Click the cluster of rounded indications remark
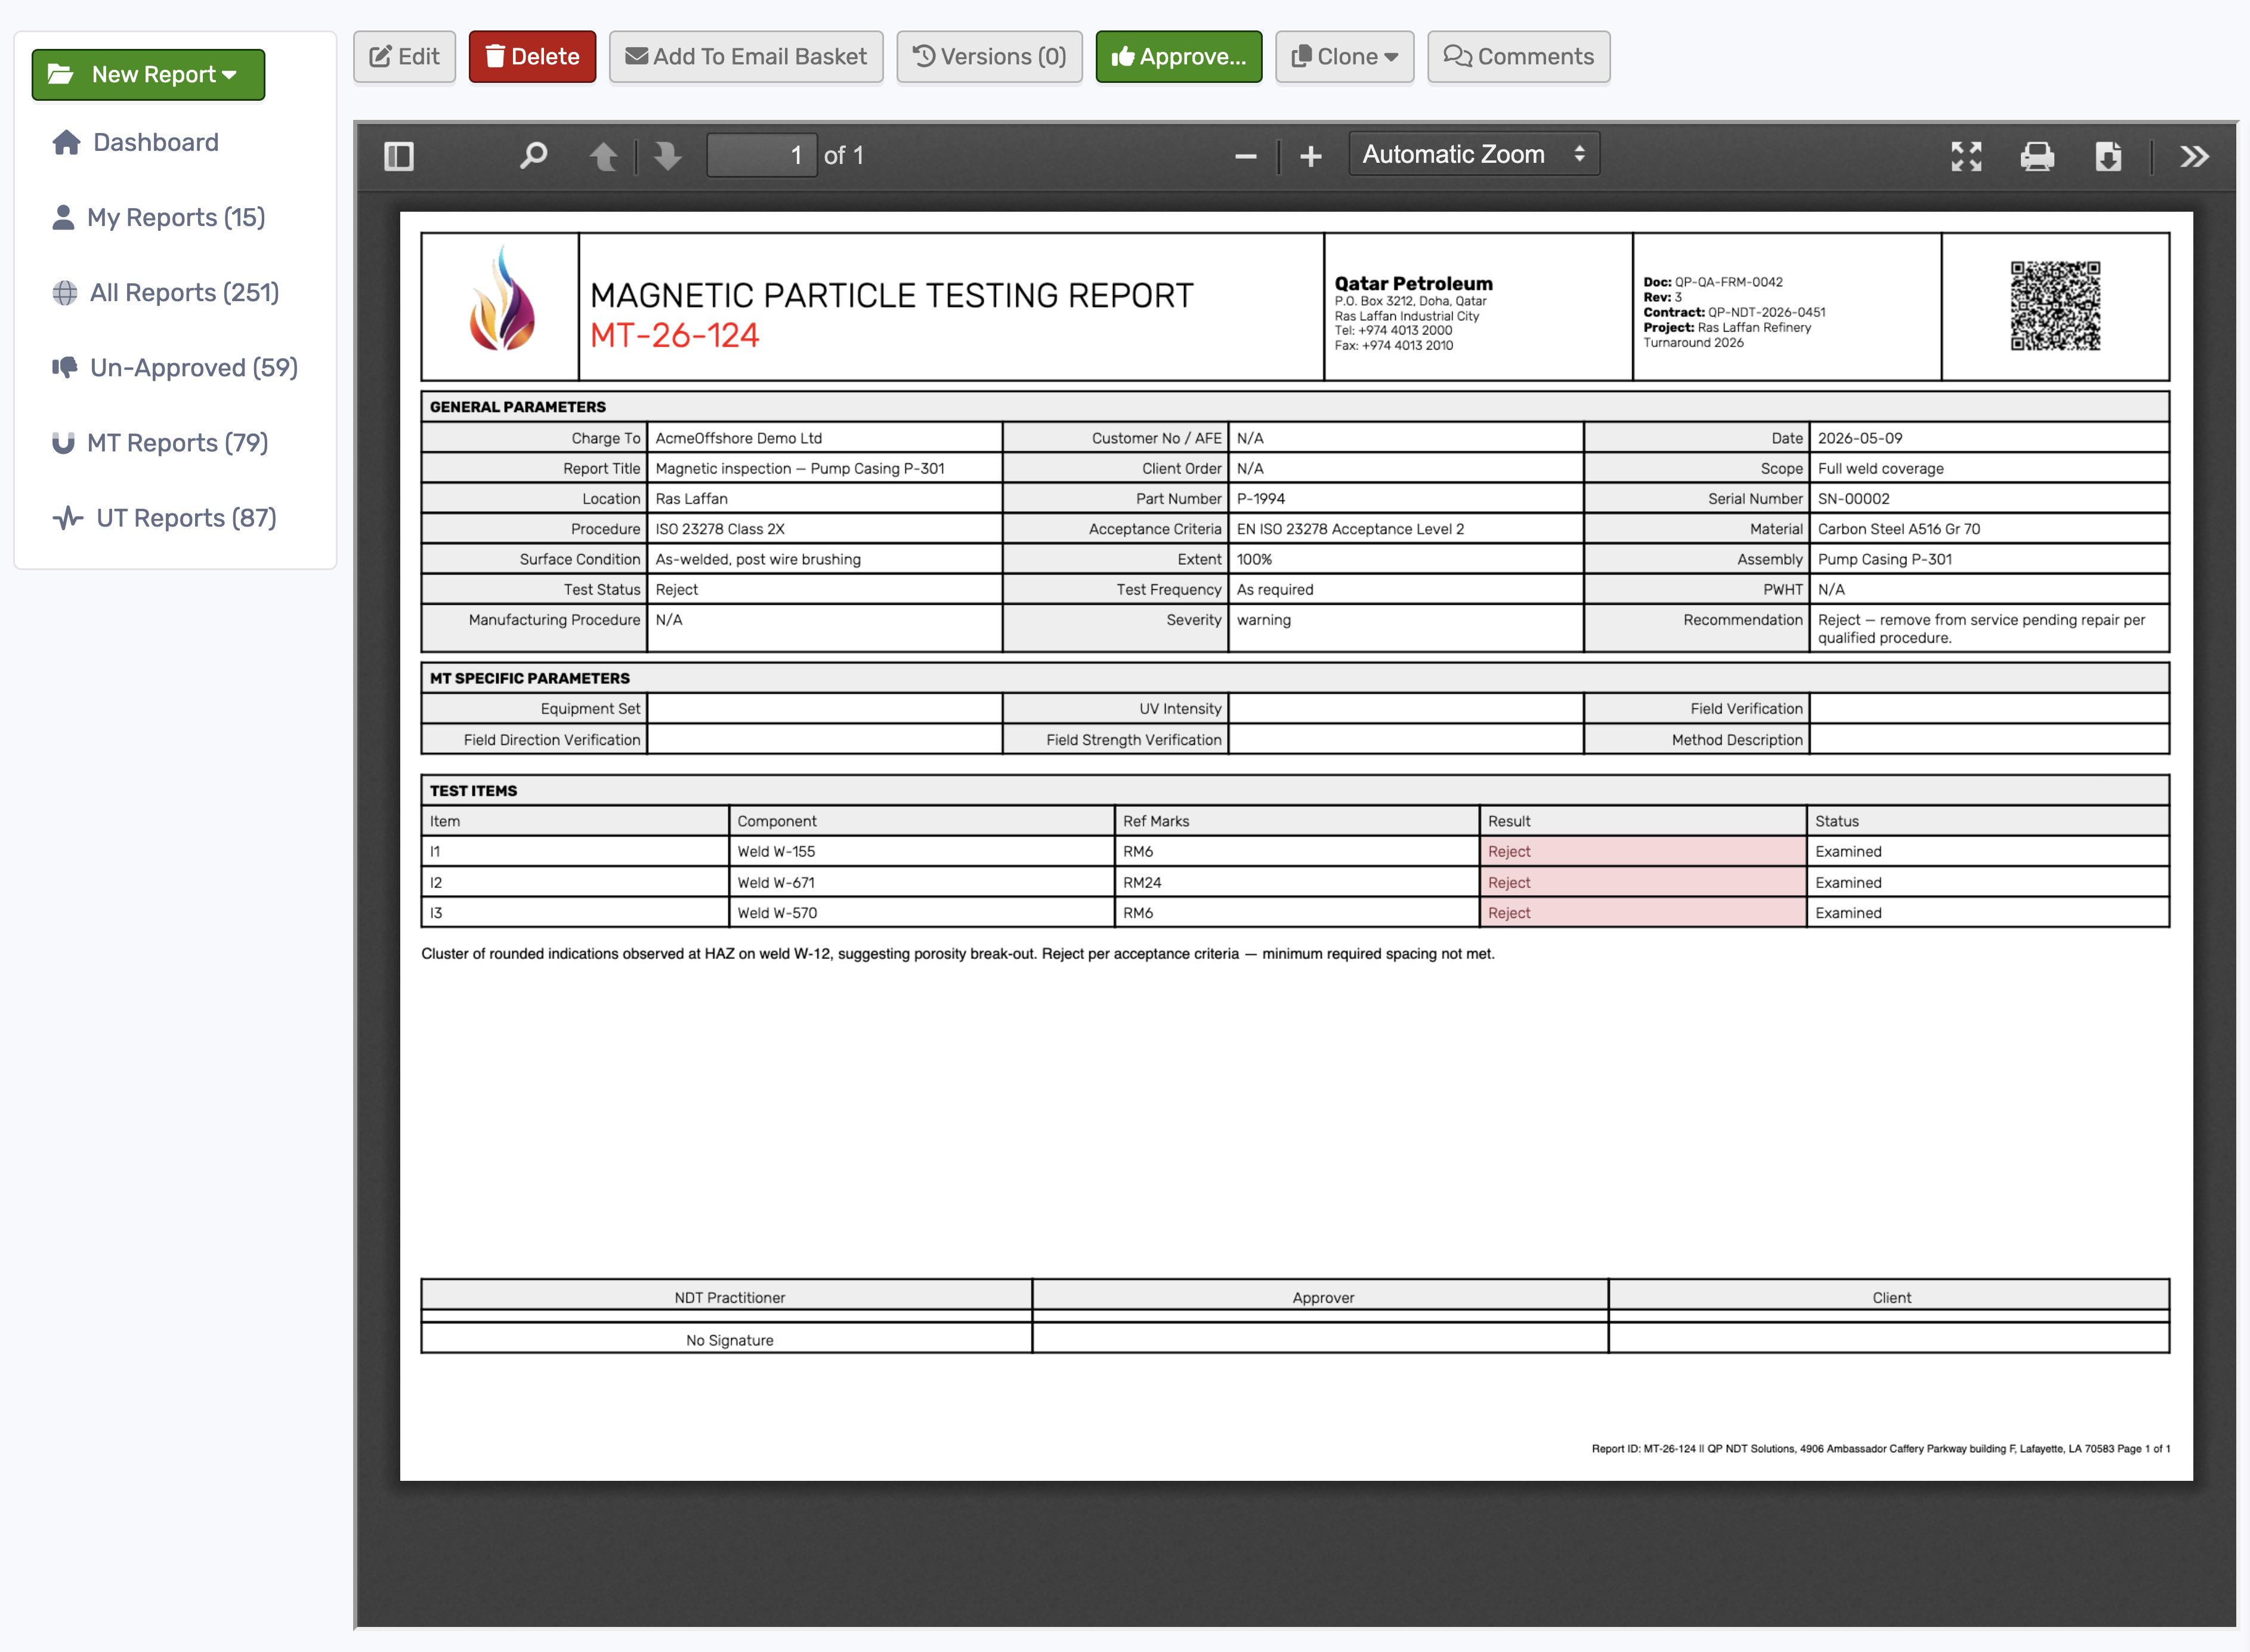 (957, 954)
